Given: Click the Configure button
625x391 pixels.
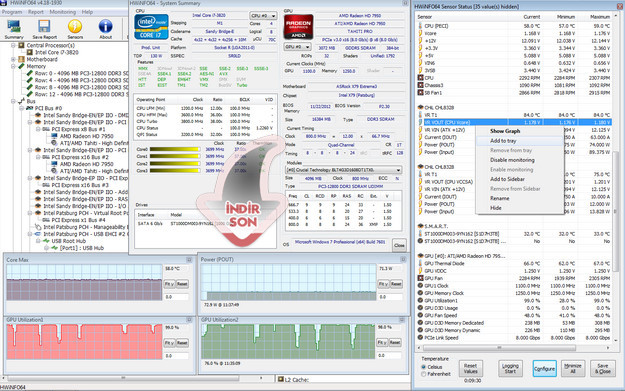Looking at the screenshot, I should pos(544,368).
